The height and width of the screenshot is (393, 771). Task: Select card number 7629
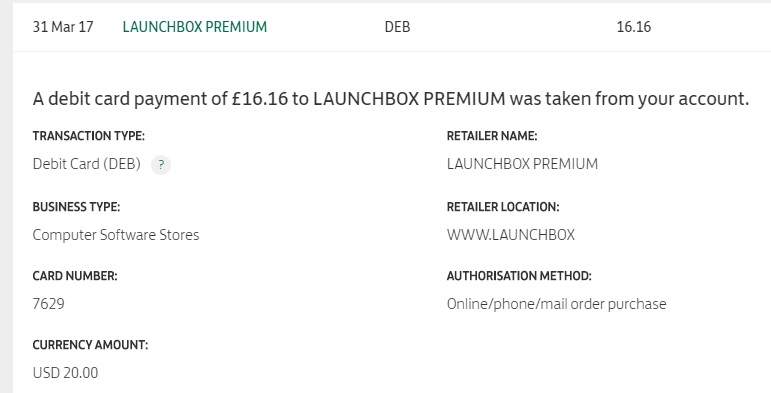pyautogui.click(x=48, y=303)
